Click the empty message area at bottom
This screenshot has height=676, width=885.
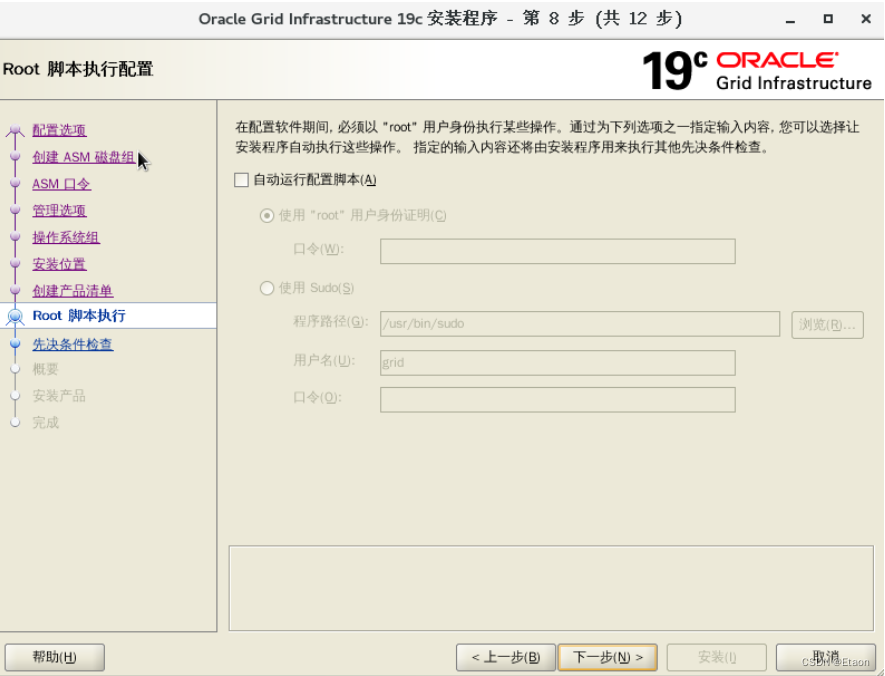(551, 588)
